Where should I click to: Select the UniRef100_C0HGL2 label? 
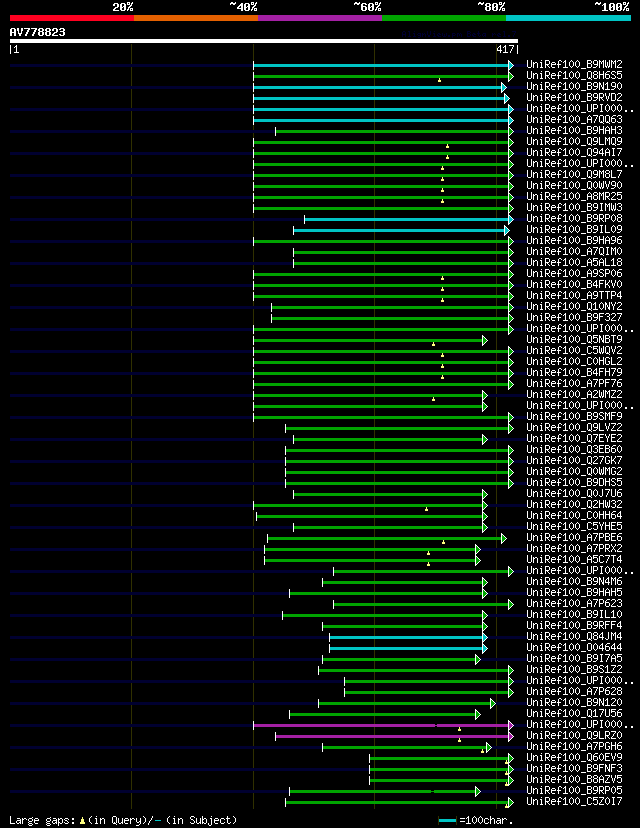pos(575,361)
